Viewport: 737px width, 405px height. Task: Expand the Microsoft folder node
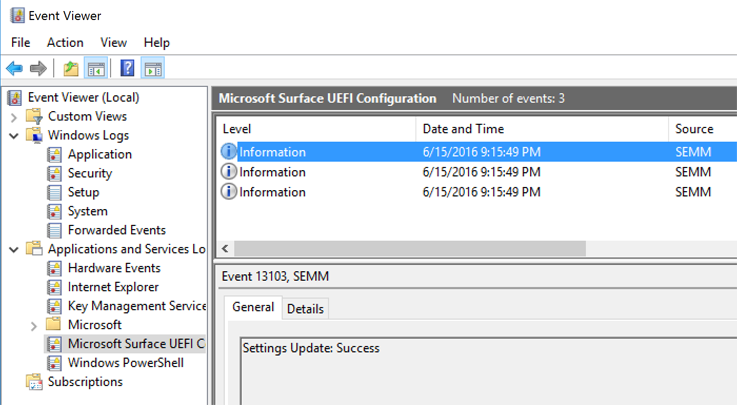coord(34,326)
